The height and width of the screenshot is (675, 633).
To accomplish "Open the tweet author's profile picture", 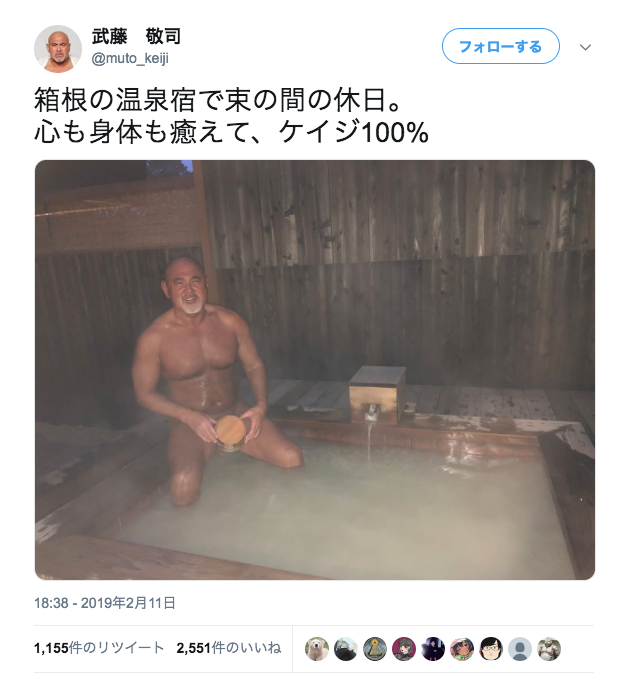I will click(x=58, y=49).
